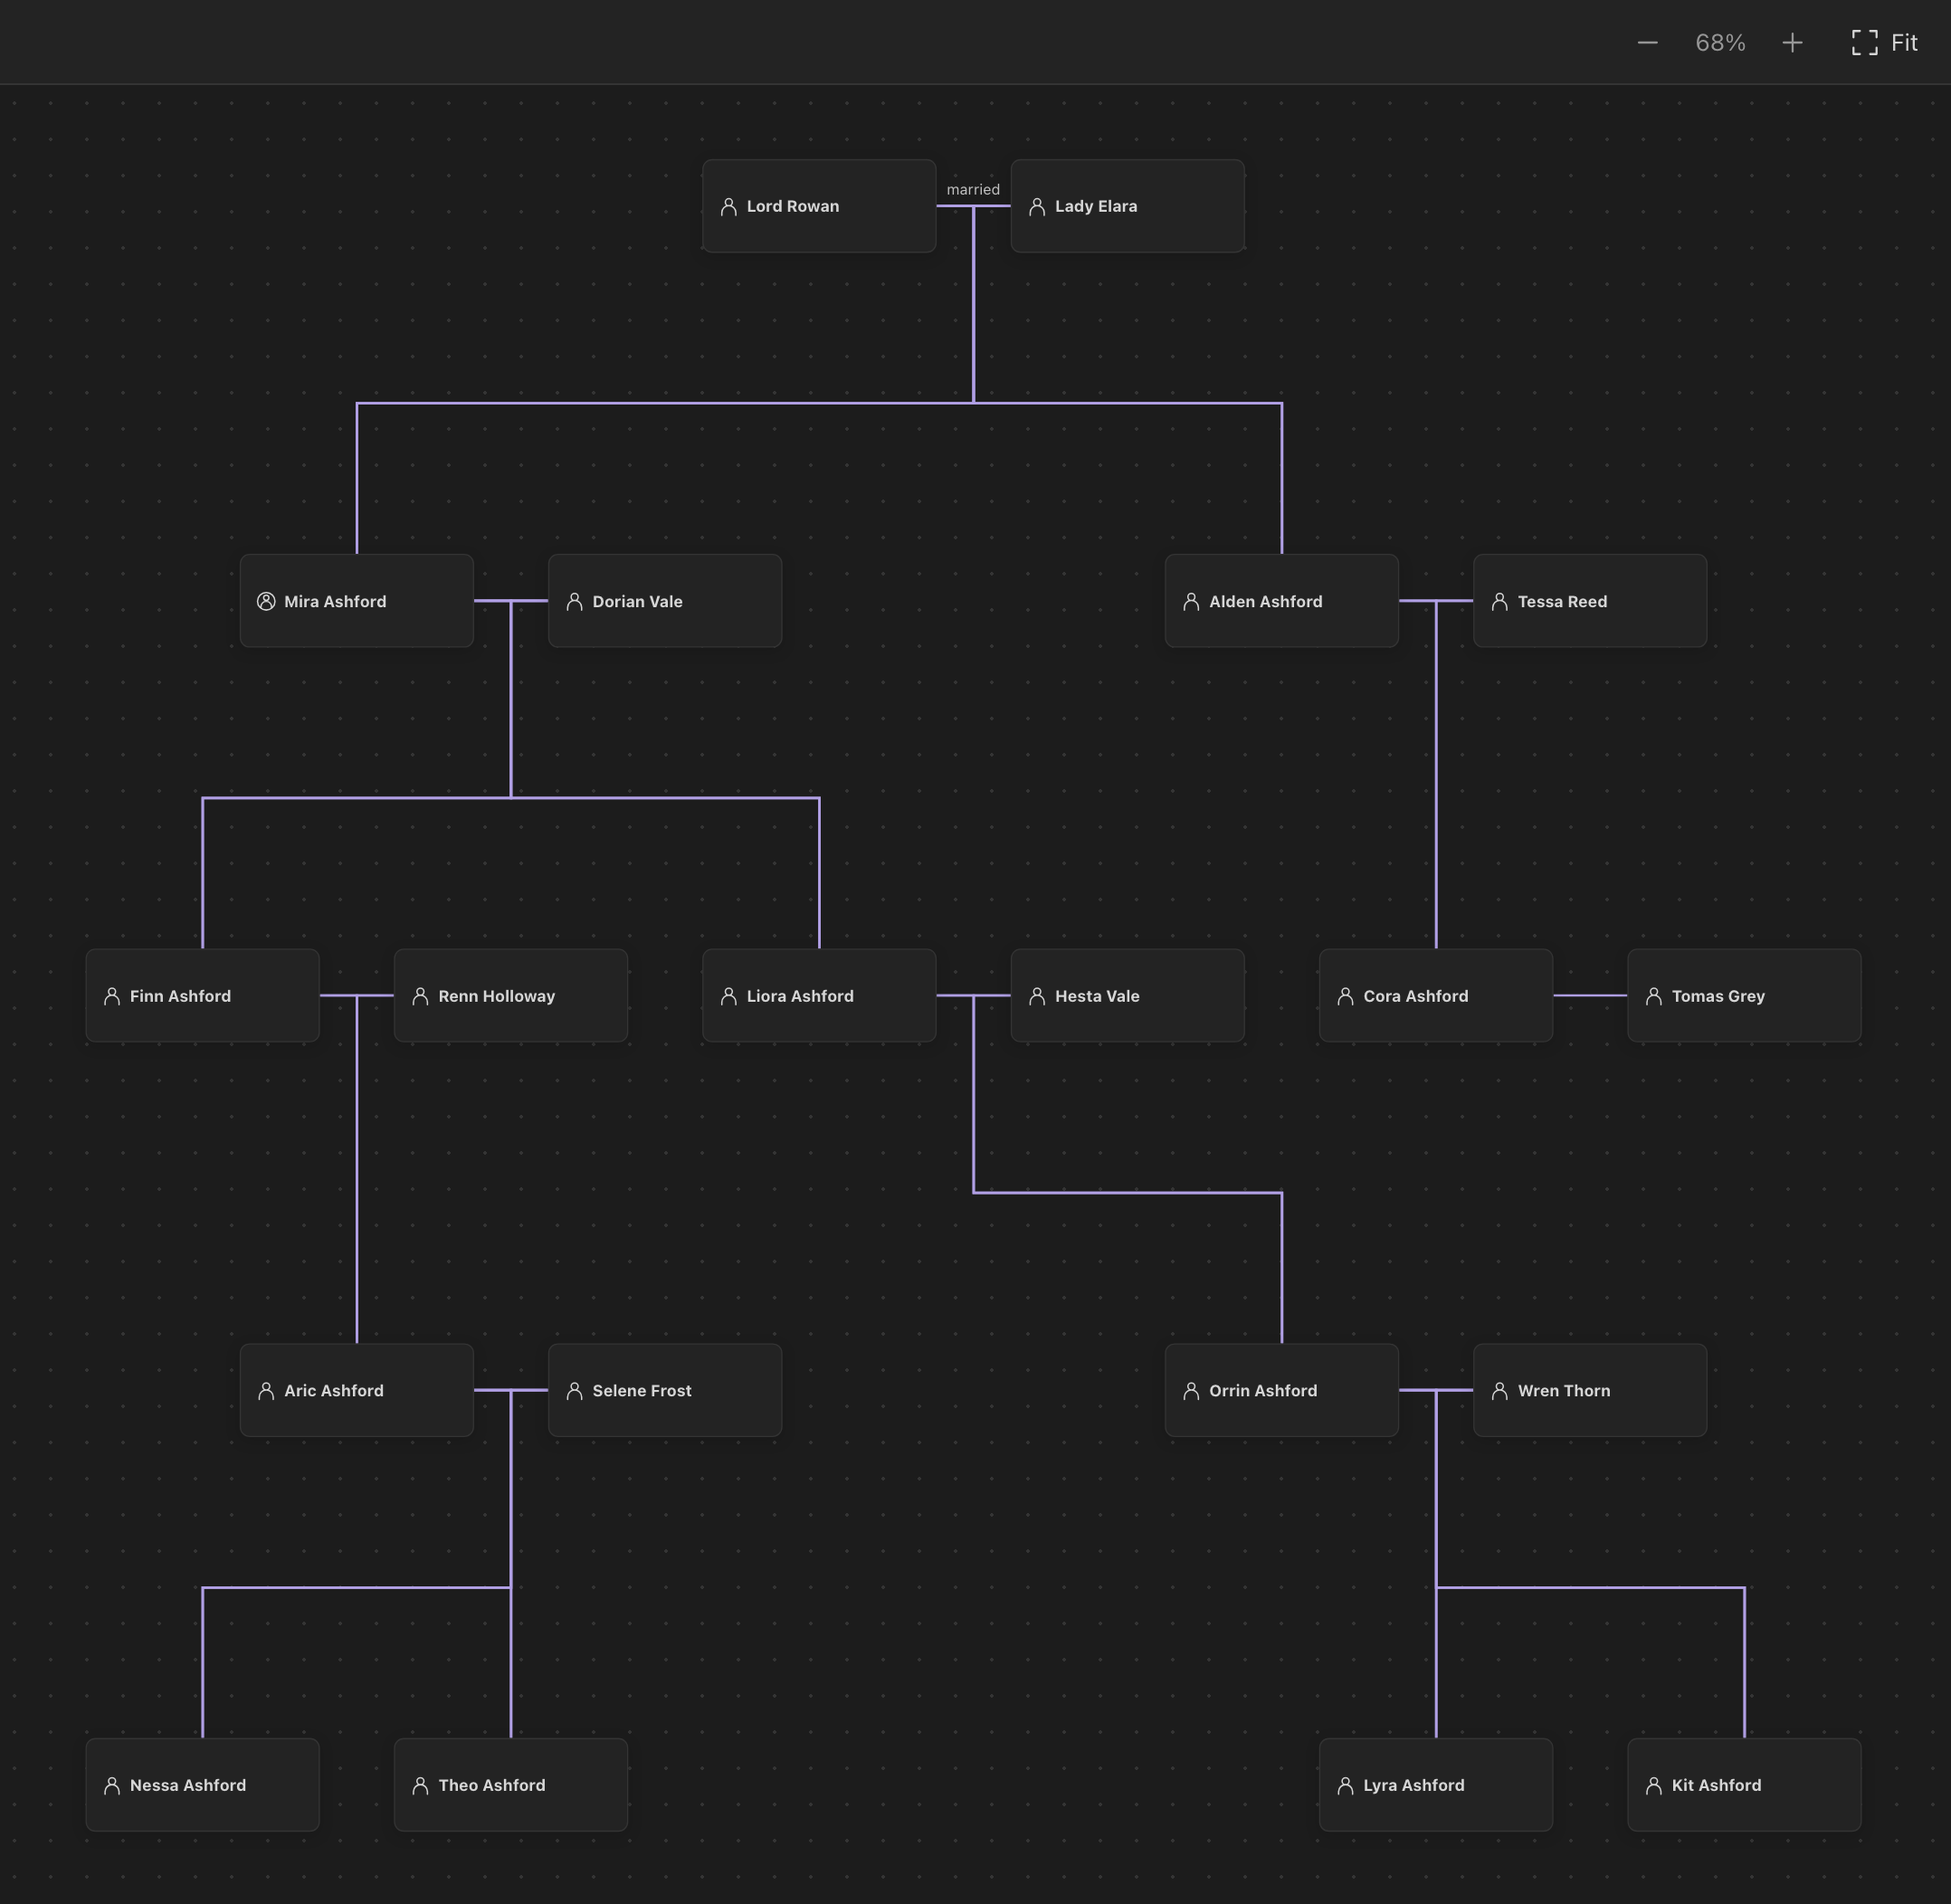The height and width of the screenshot is (1904, 1951).
Task: Click the Alden Ashford name label
Action: (x=1265, y=601)
